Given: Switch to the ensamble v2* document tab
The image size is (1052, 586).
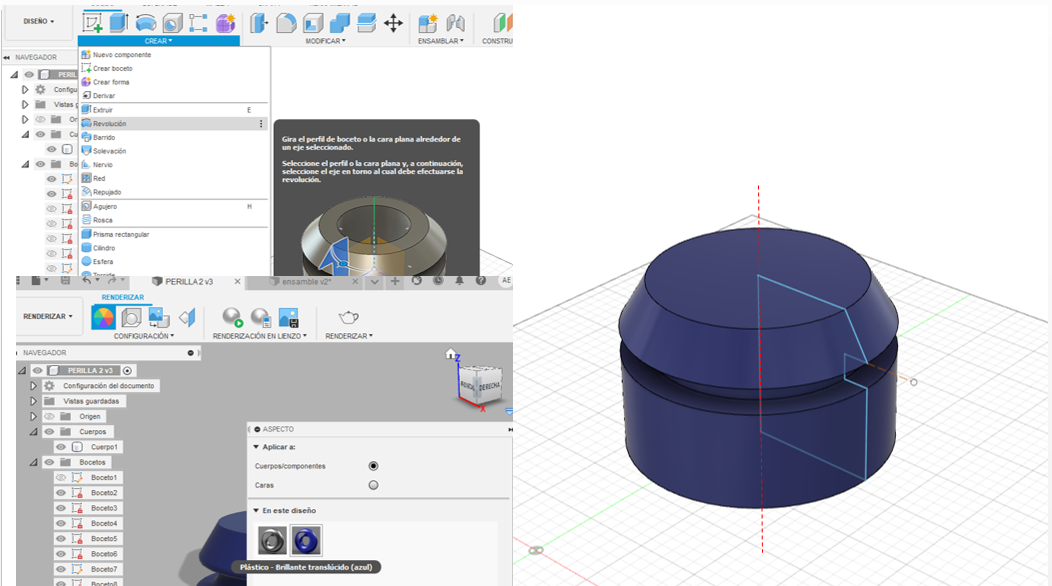Looking at the screenshot, I should [306, 282].
